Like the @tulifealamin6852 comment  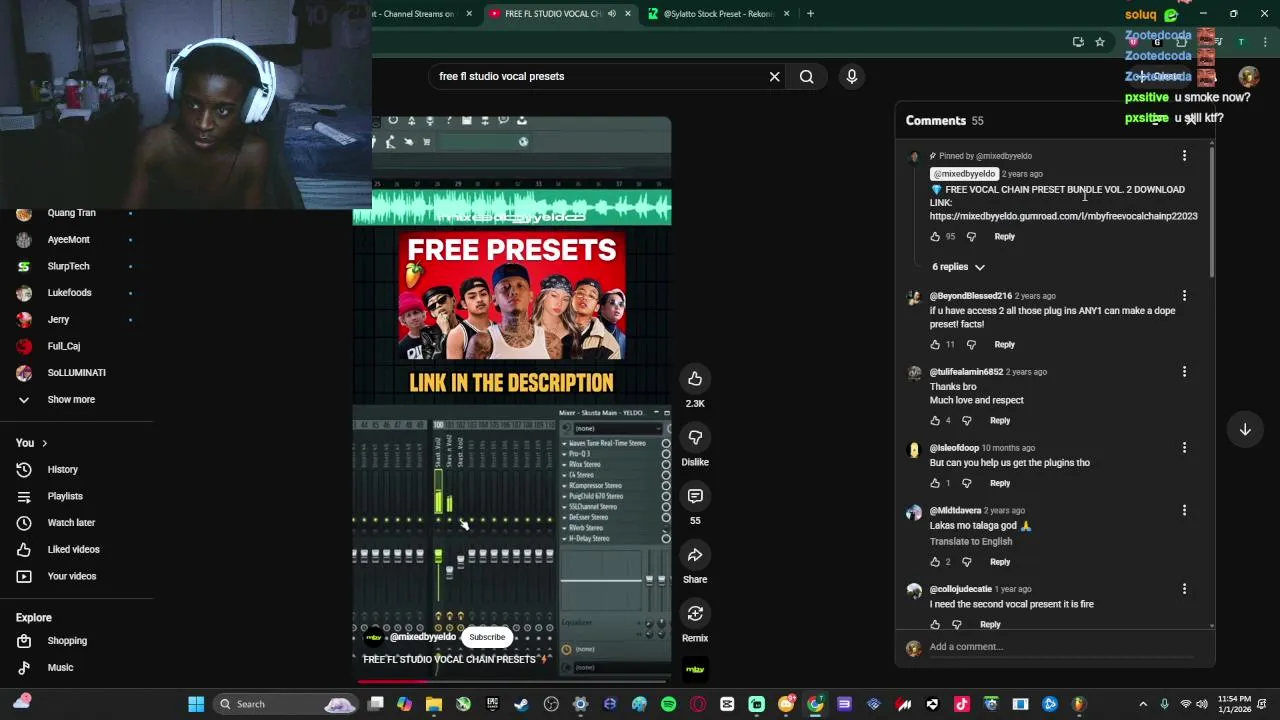(935, 421)
